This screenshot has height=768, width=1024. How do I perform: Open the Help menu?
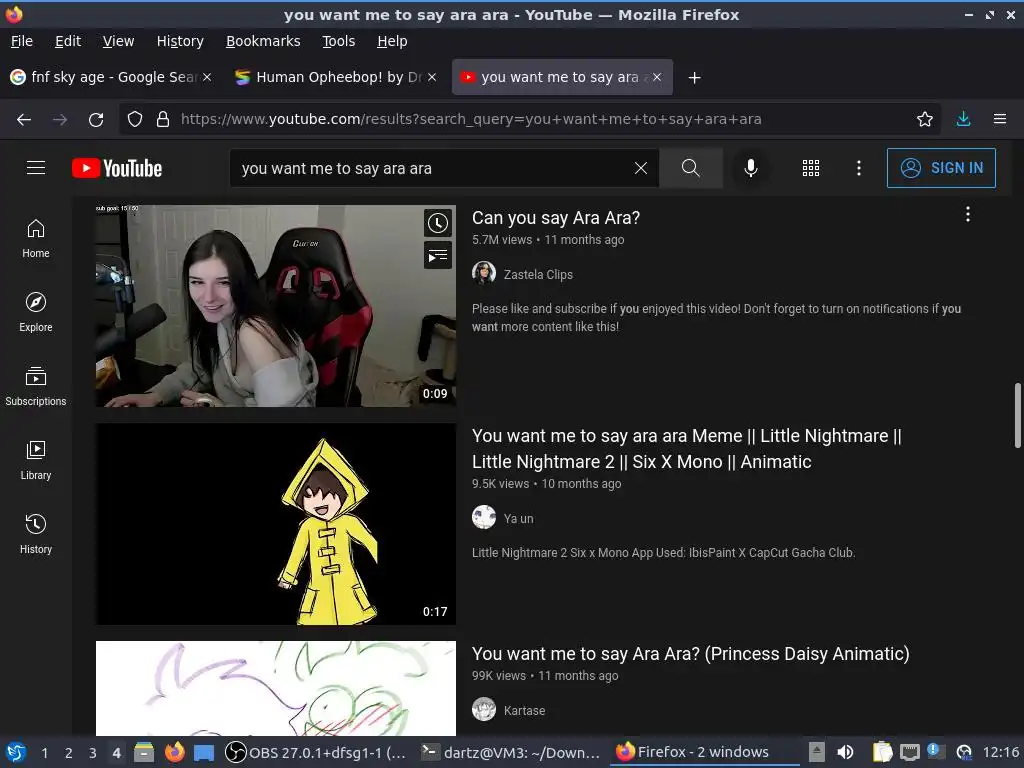coord(392,41)
